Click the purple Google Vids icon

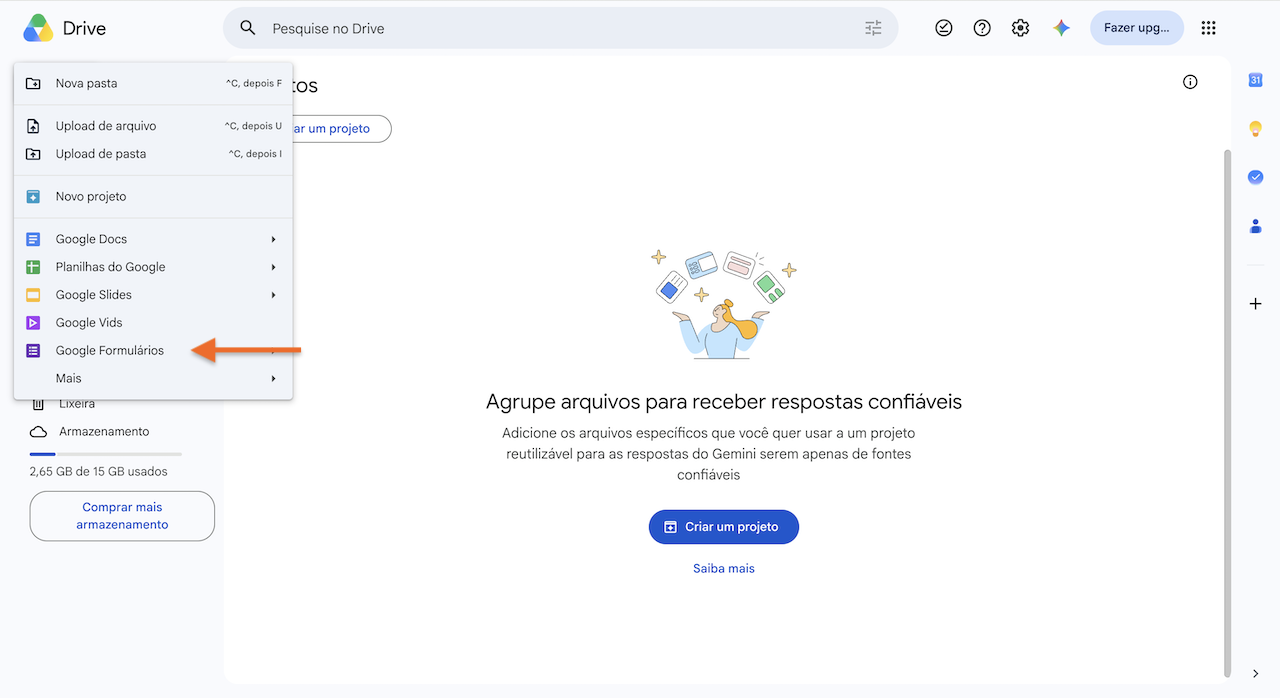click(x=33, y=323)
